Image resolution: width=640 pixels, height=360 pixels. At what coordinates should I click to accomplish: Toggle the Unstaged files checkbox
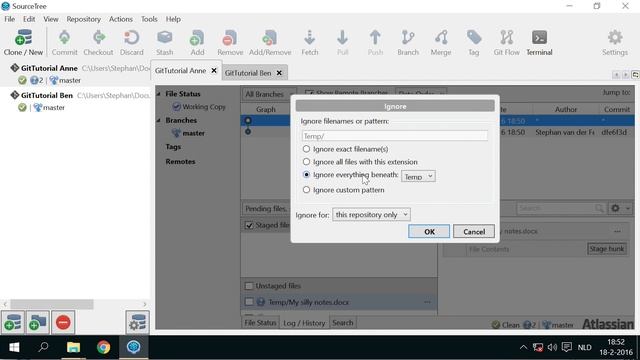point(249,286)
